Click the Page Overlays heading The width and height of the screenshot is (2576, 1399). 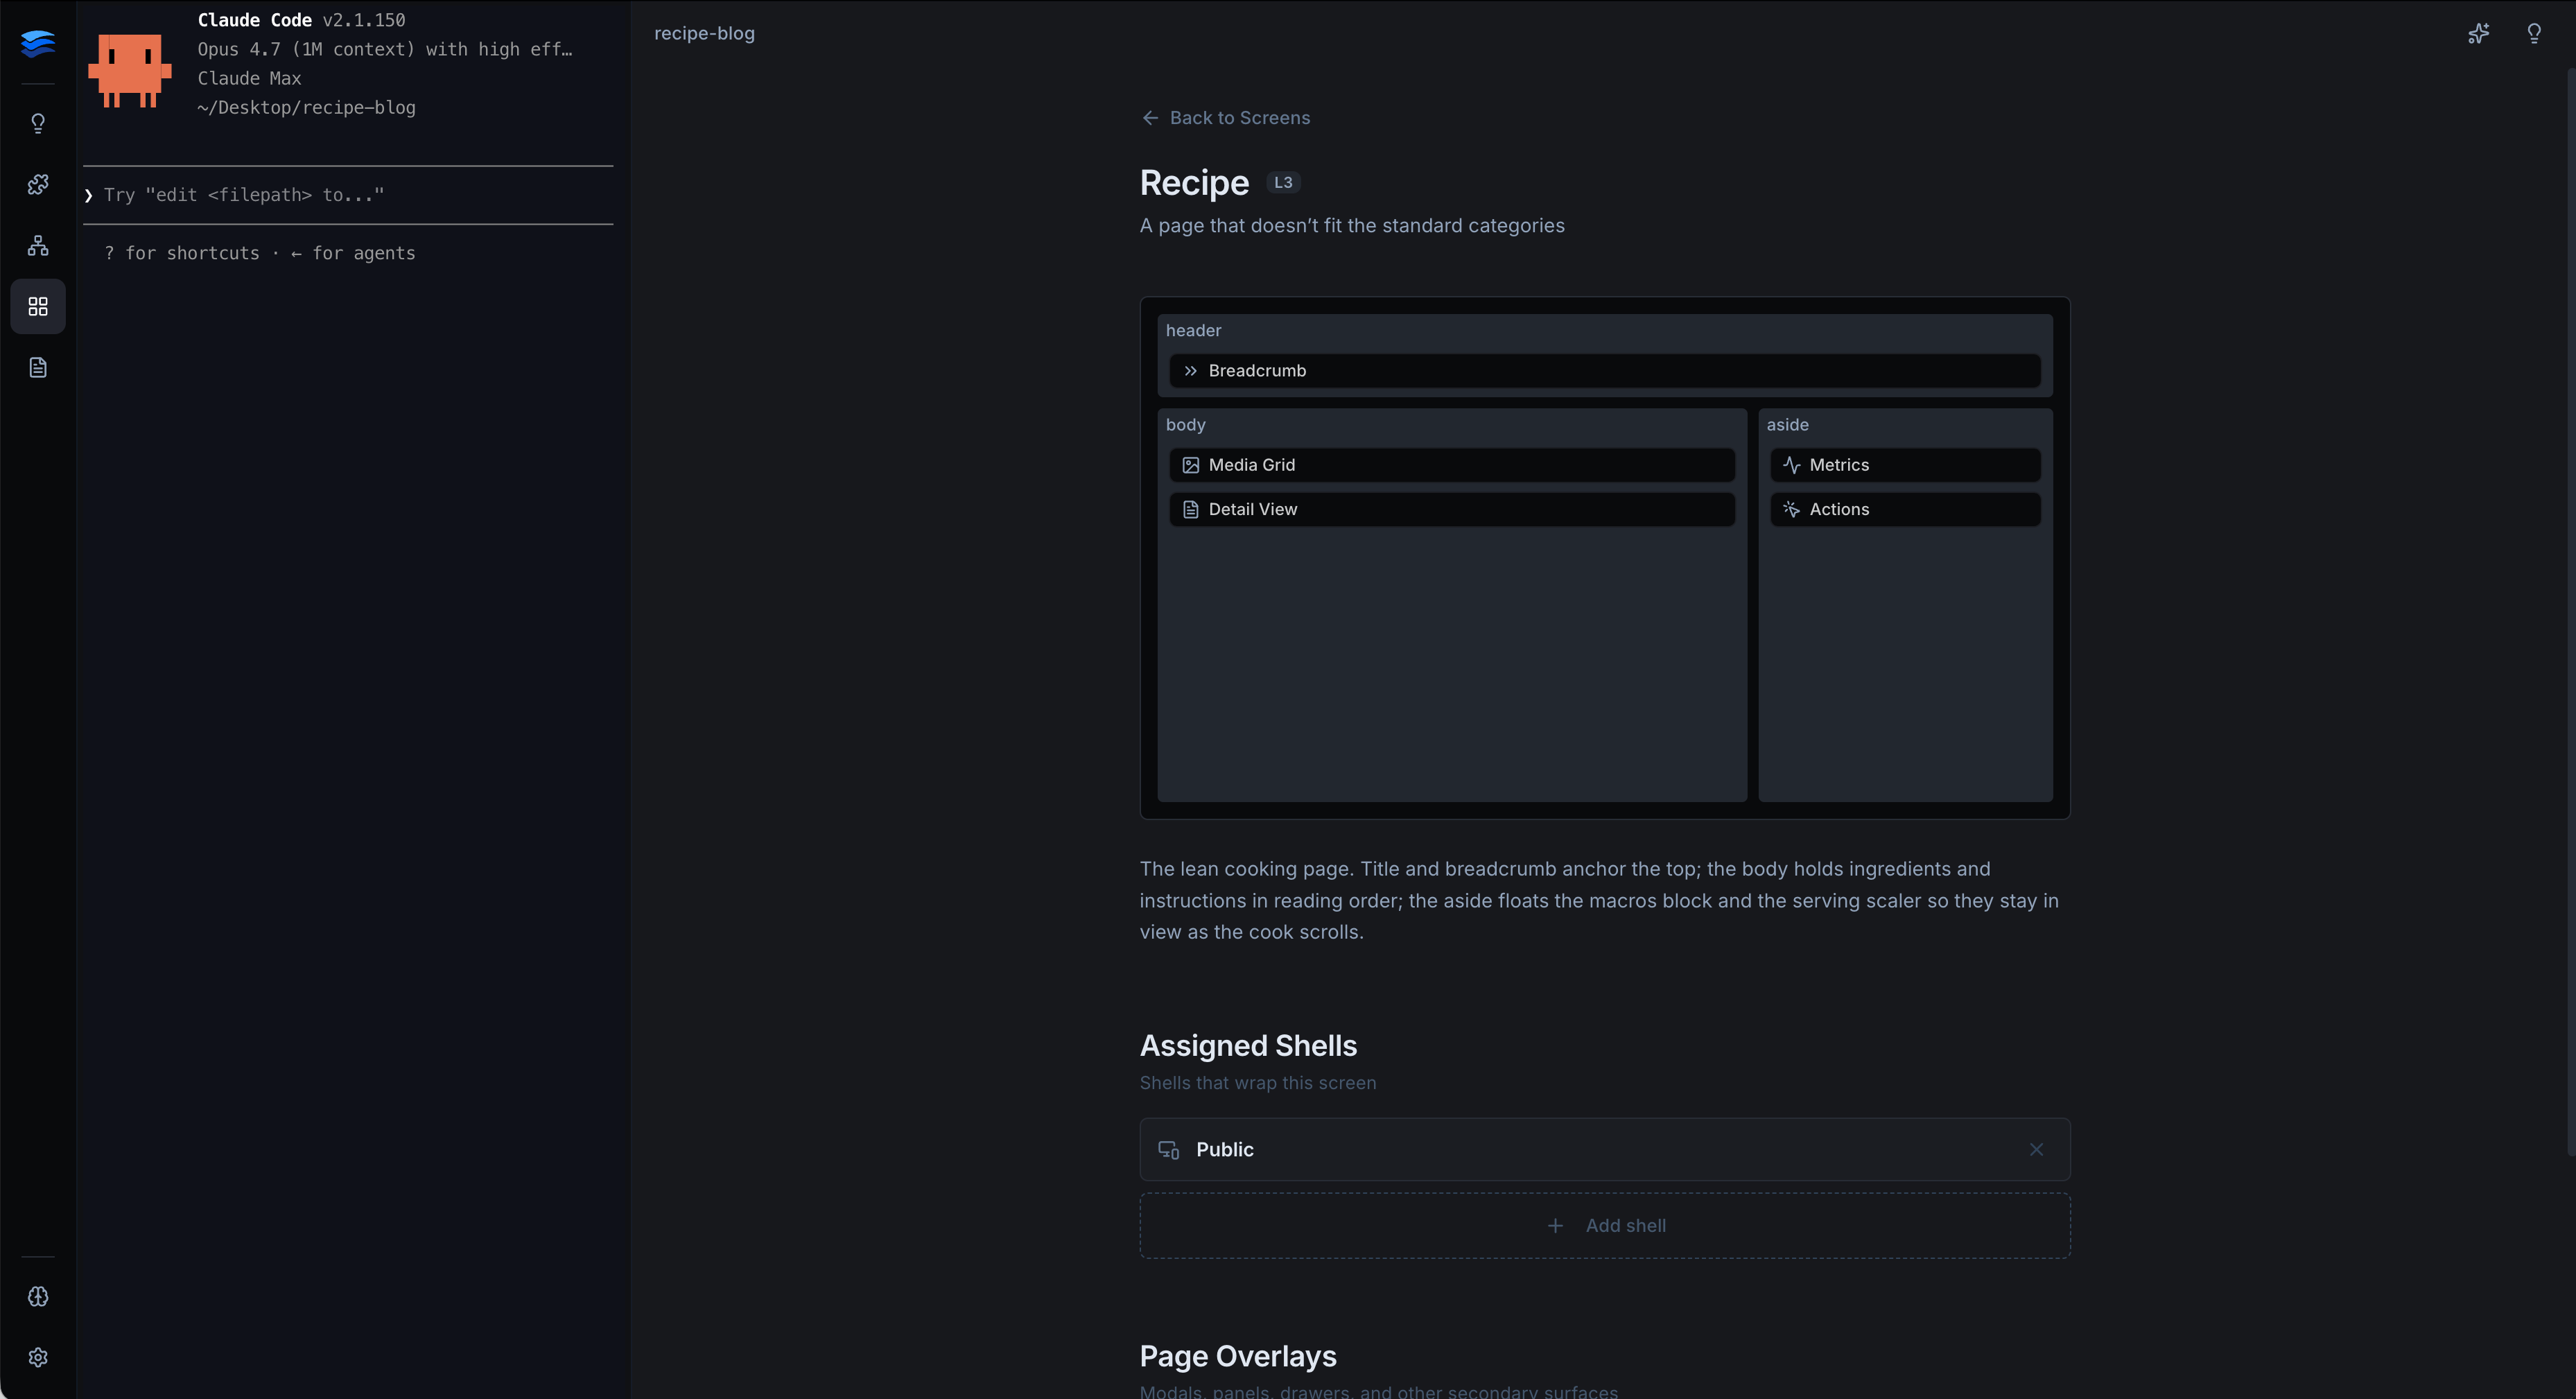(1238, 1357)
